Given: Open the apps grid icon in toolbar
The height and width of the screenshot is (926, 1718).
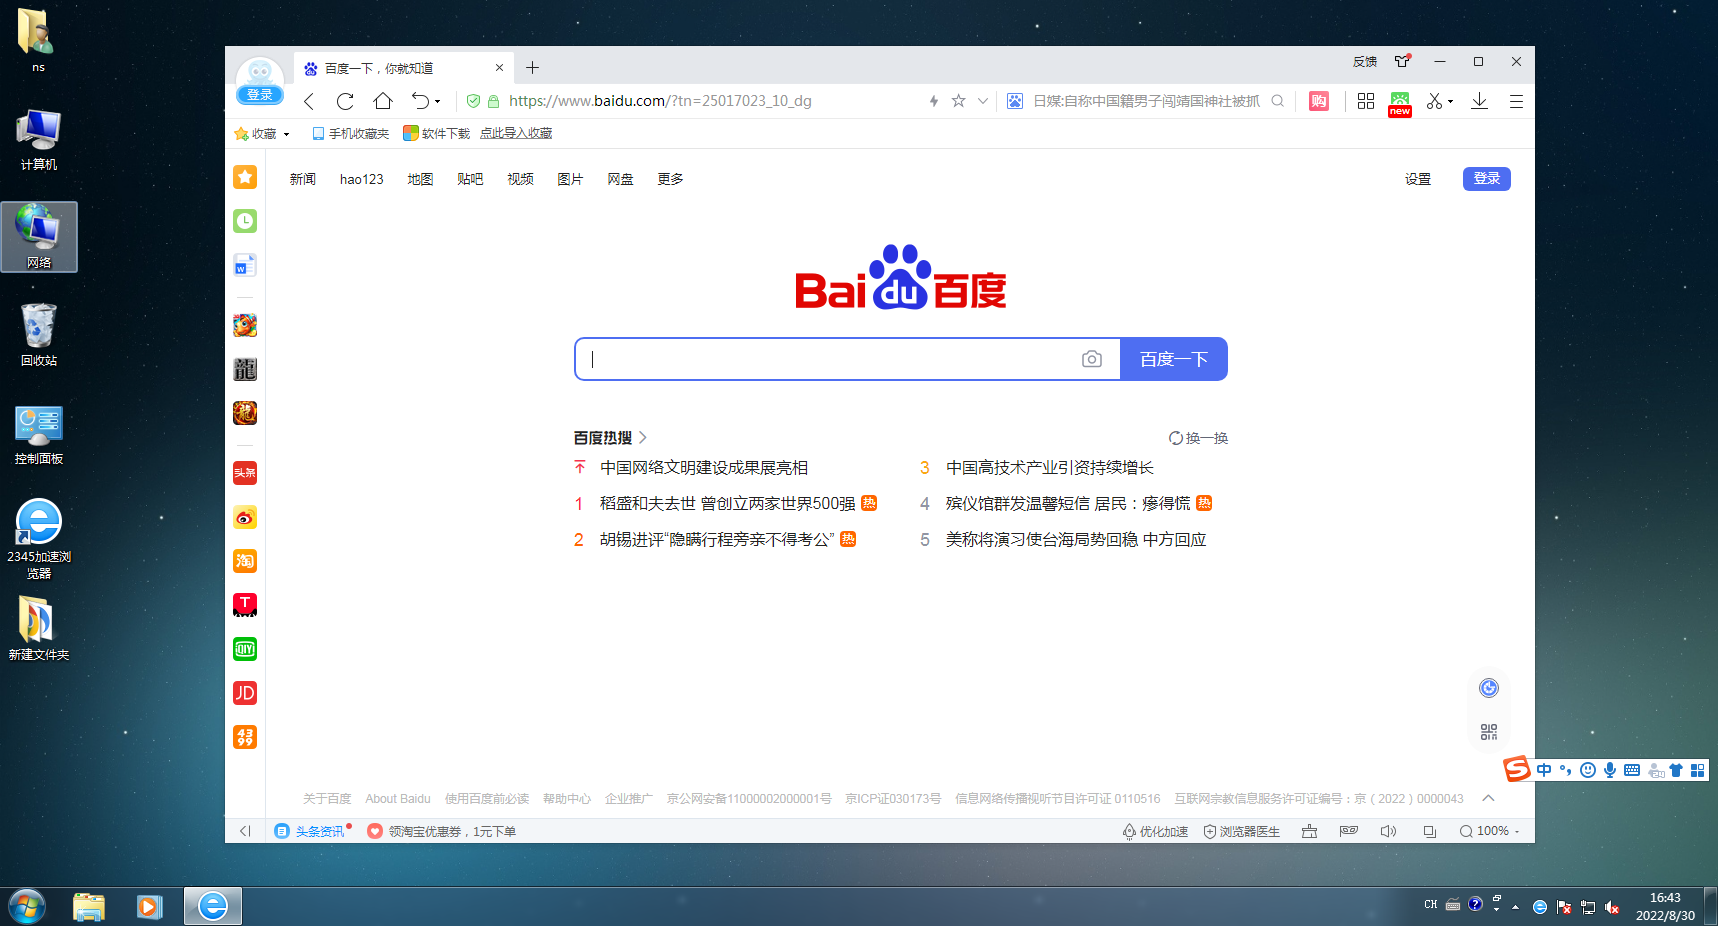Looking at the screenshot, I should tap(1366, 101).
